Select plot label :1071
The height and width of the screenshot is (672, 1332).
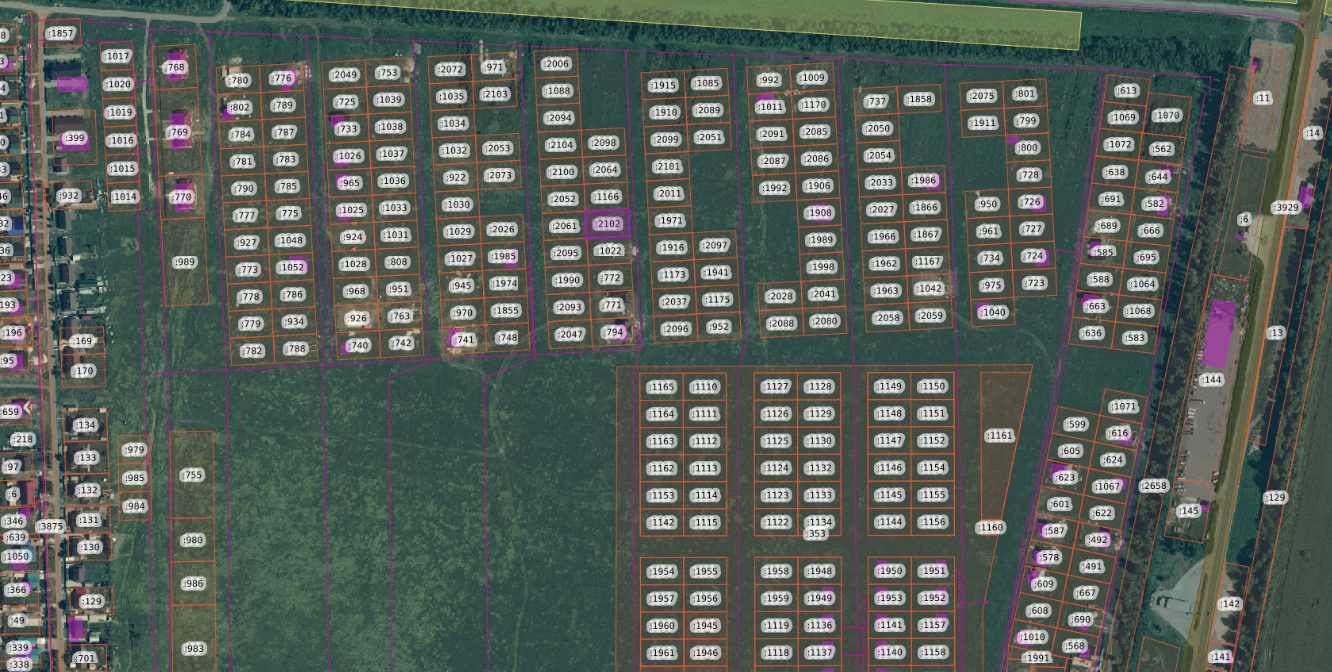point(1124,407)
